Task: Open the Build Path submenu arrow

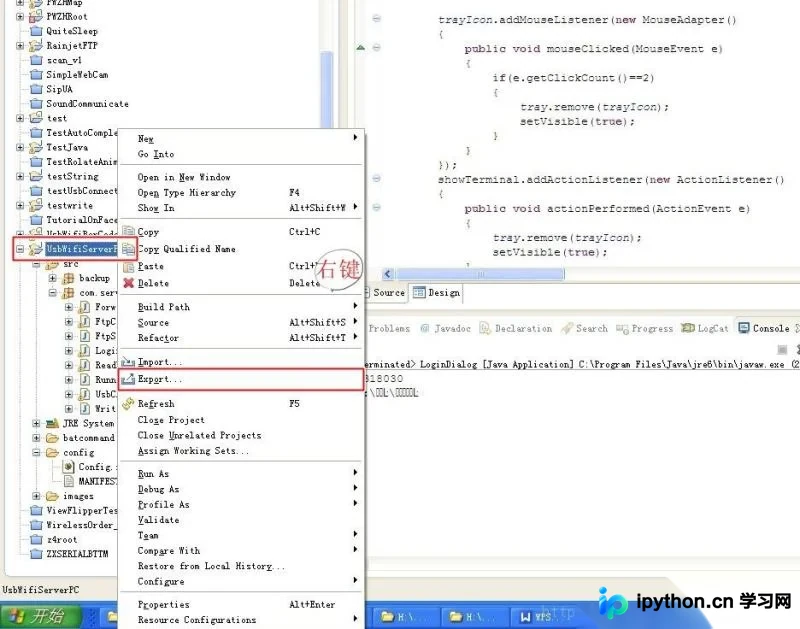Action: (x=355, y=306)
